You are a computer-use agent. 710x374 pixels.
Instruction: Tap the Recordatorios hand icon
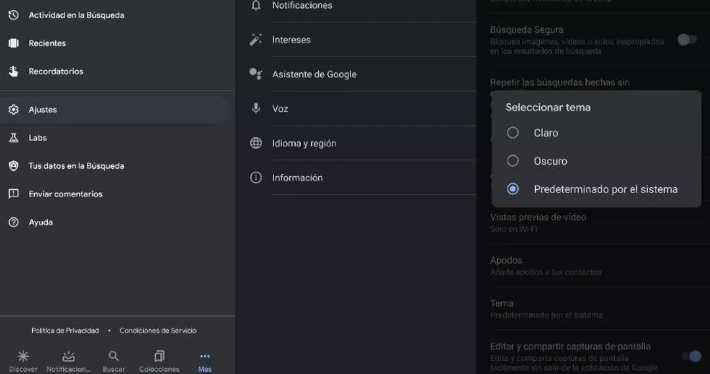[14, 71]
